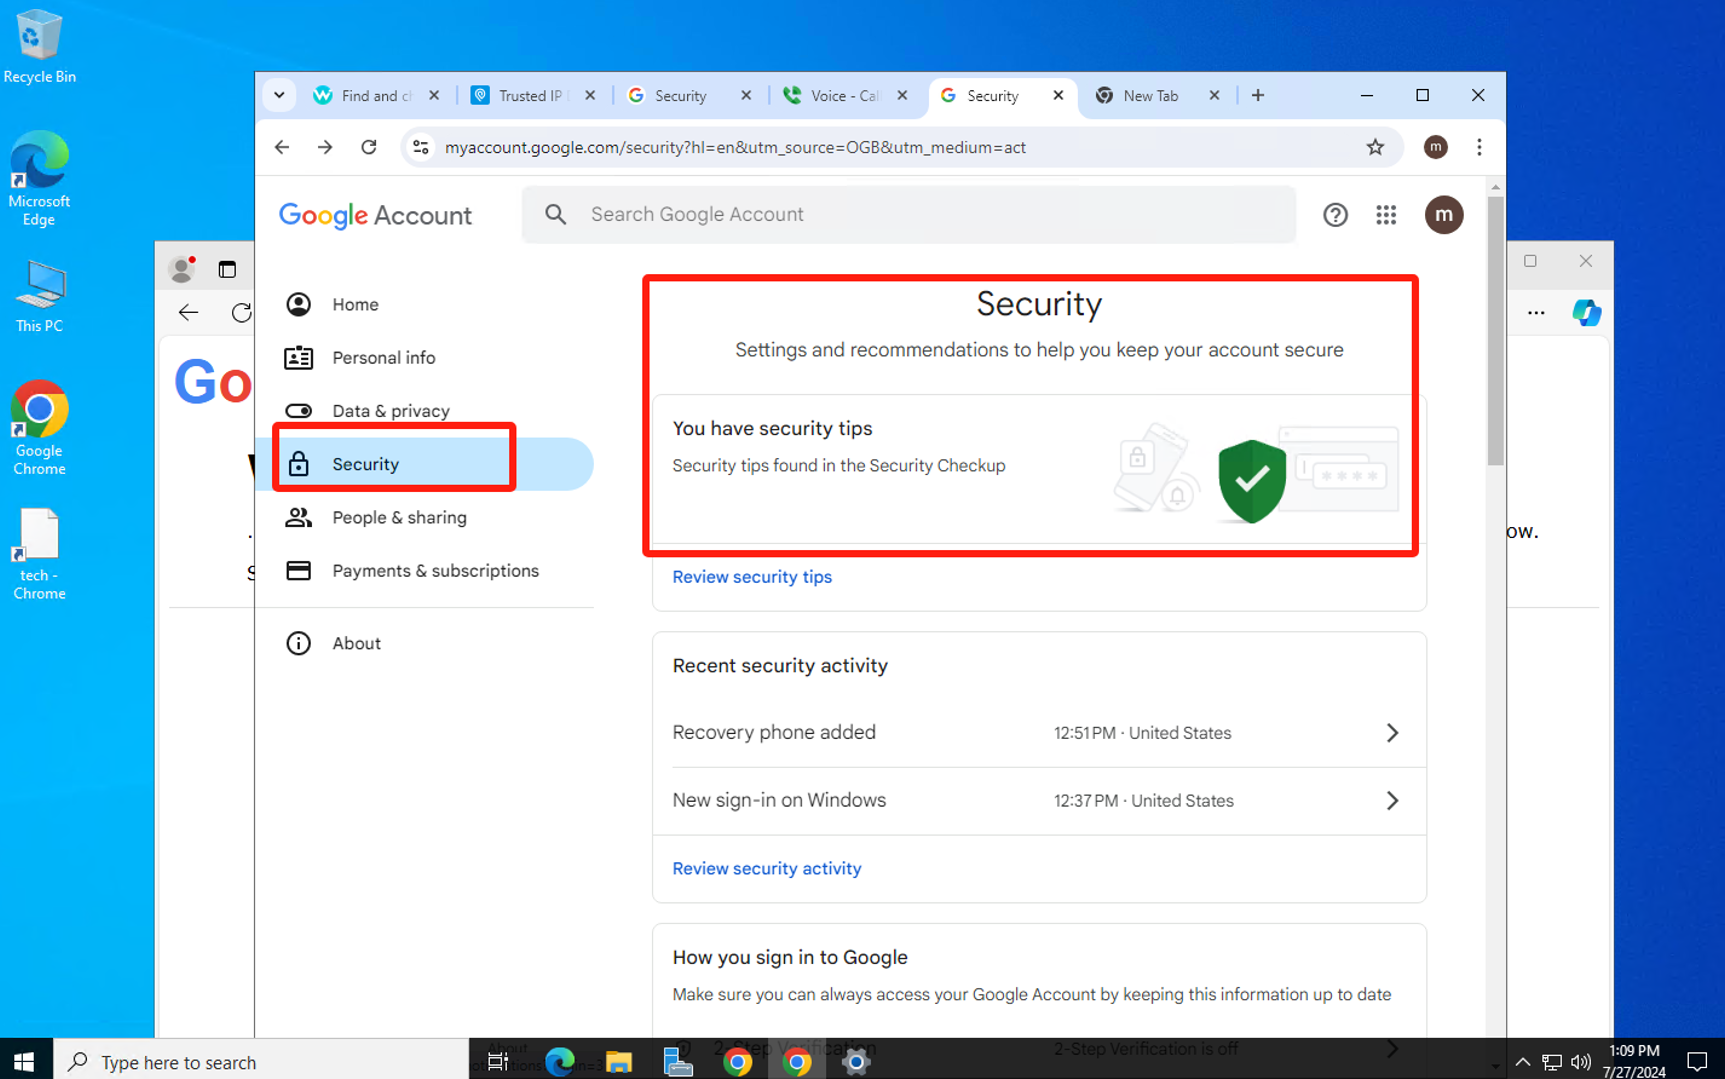
Task: Click the Review security activity link
Action: [766, 869]
